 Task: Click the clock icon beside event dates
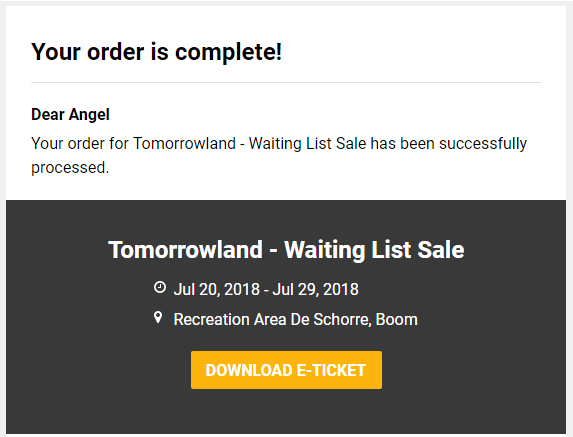[160, 287]
